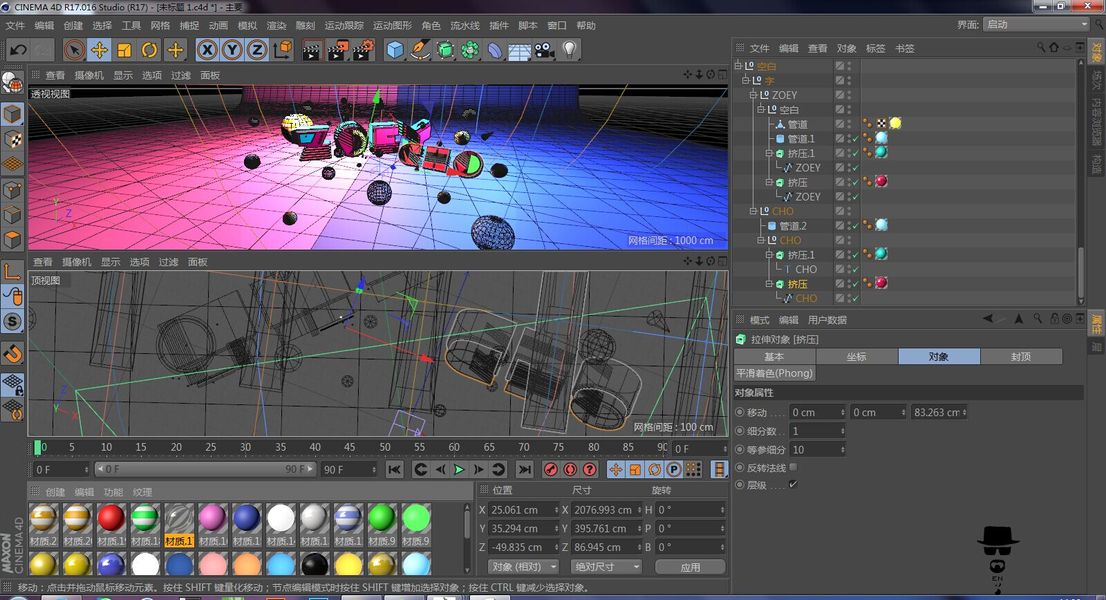Click the 应用 apply button
This screenshot has height=600, width=1106.
coord(690,567)
